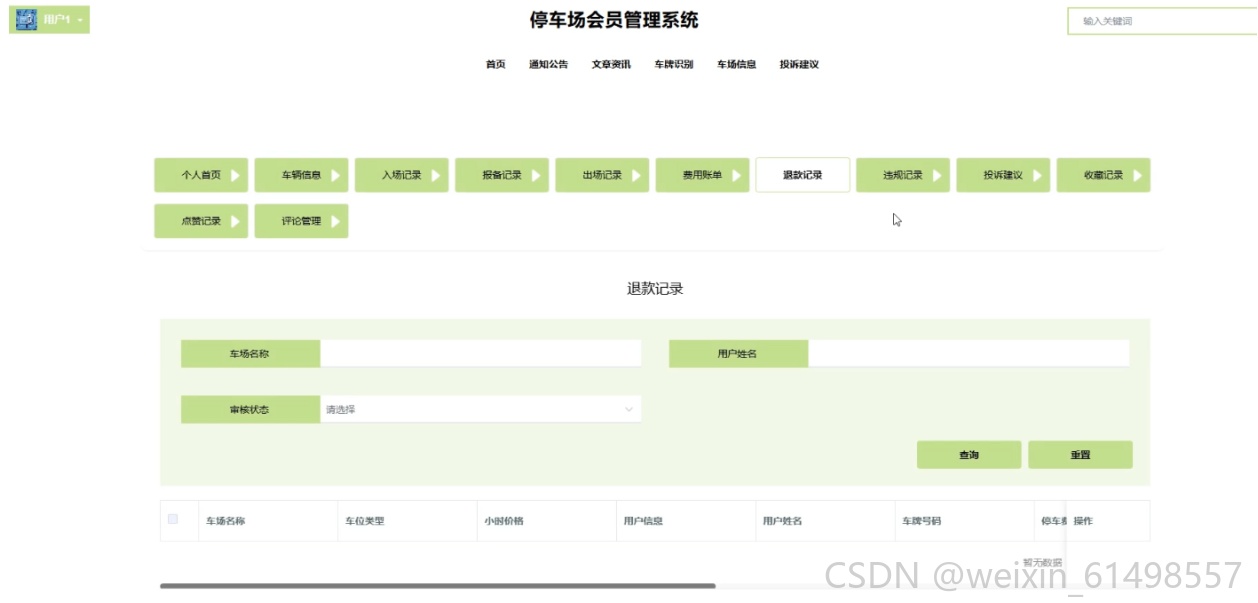Viewport: 1258px width, 603px height.
Task: Open 投诉建议 in the top navigation bar
Action: 799,65
